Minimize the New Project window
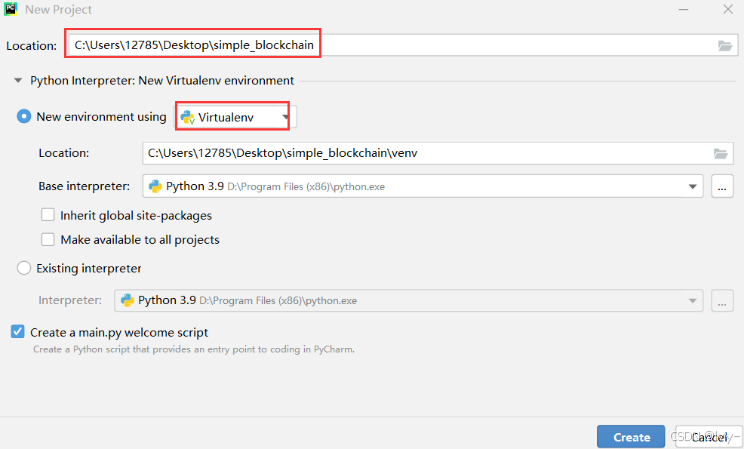 (683, 9)
